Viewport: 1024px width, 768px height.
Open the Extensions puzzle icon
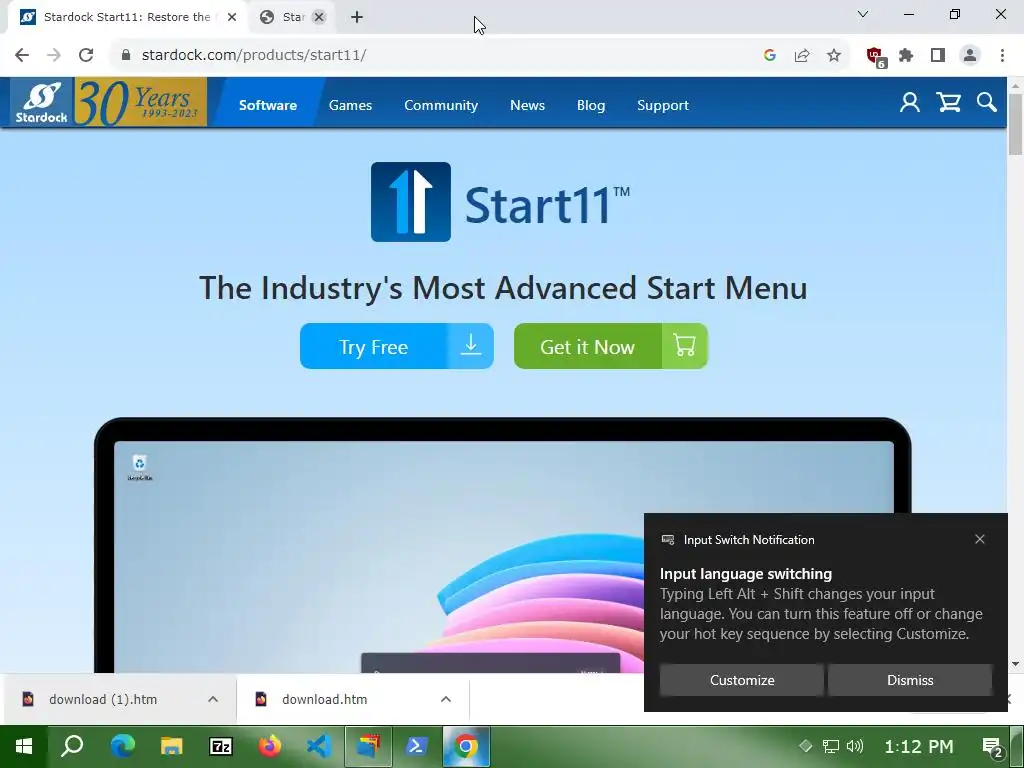point(906,55)
